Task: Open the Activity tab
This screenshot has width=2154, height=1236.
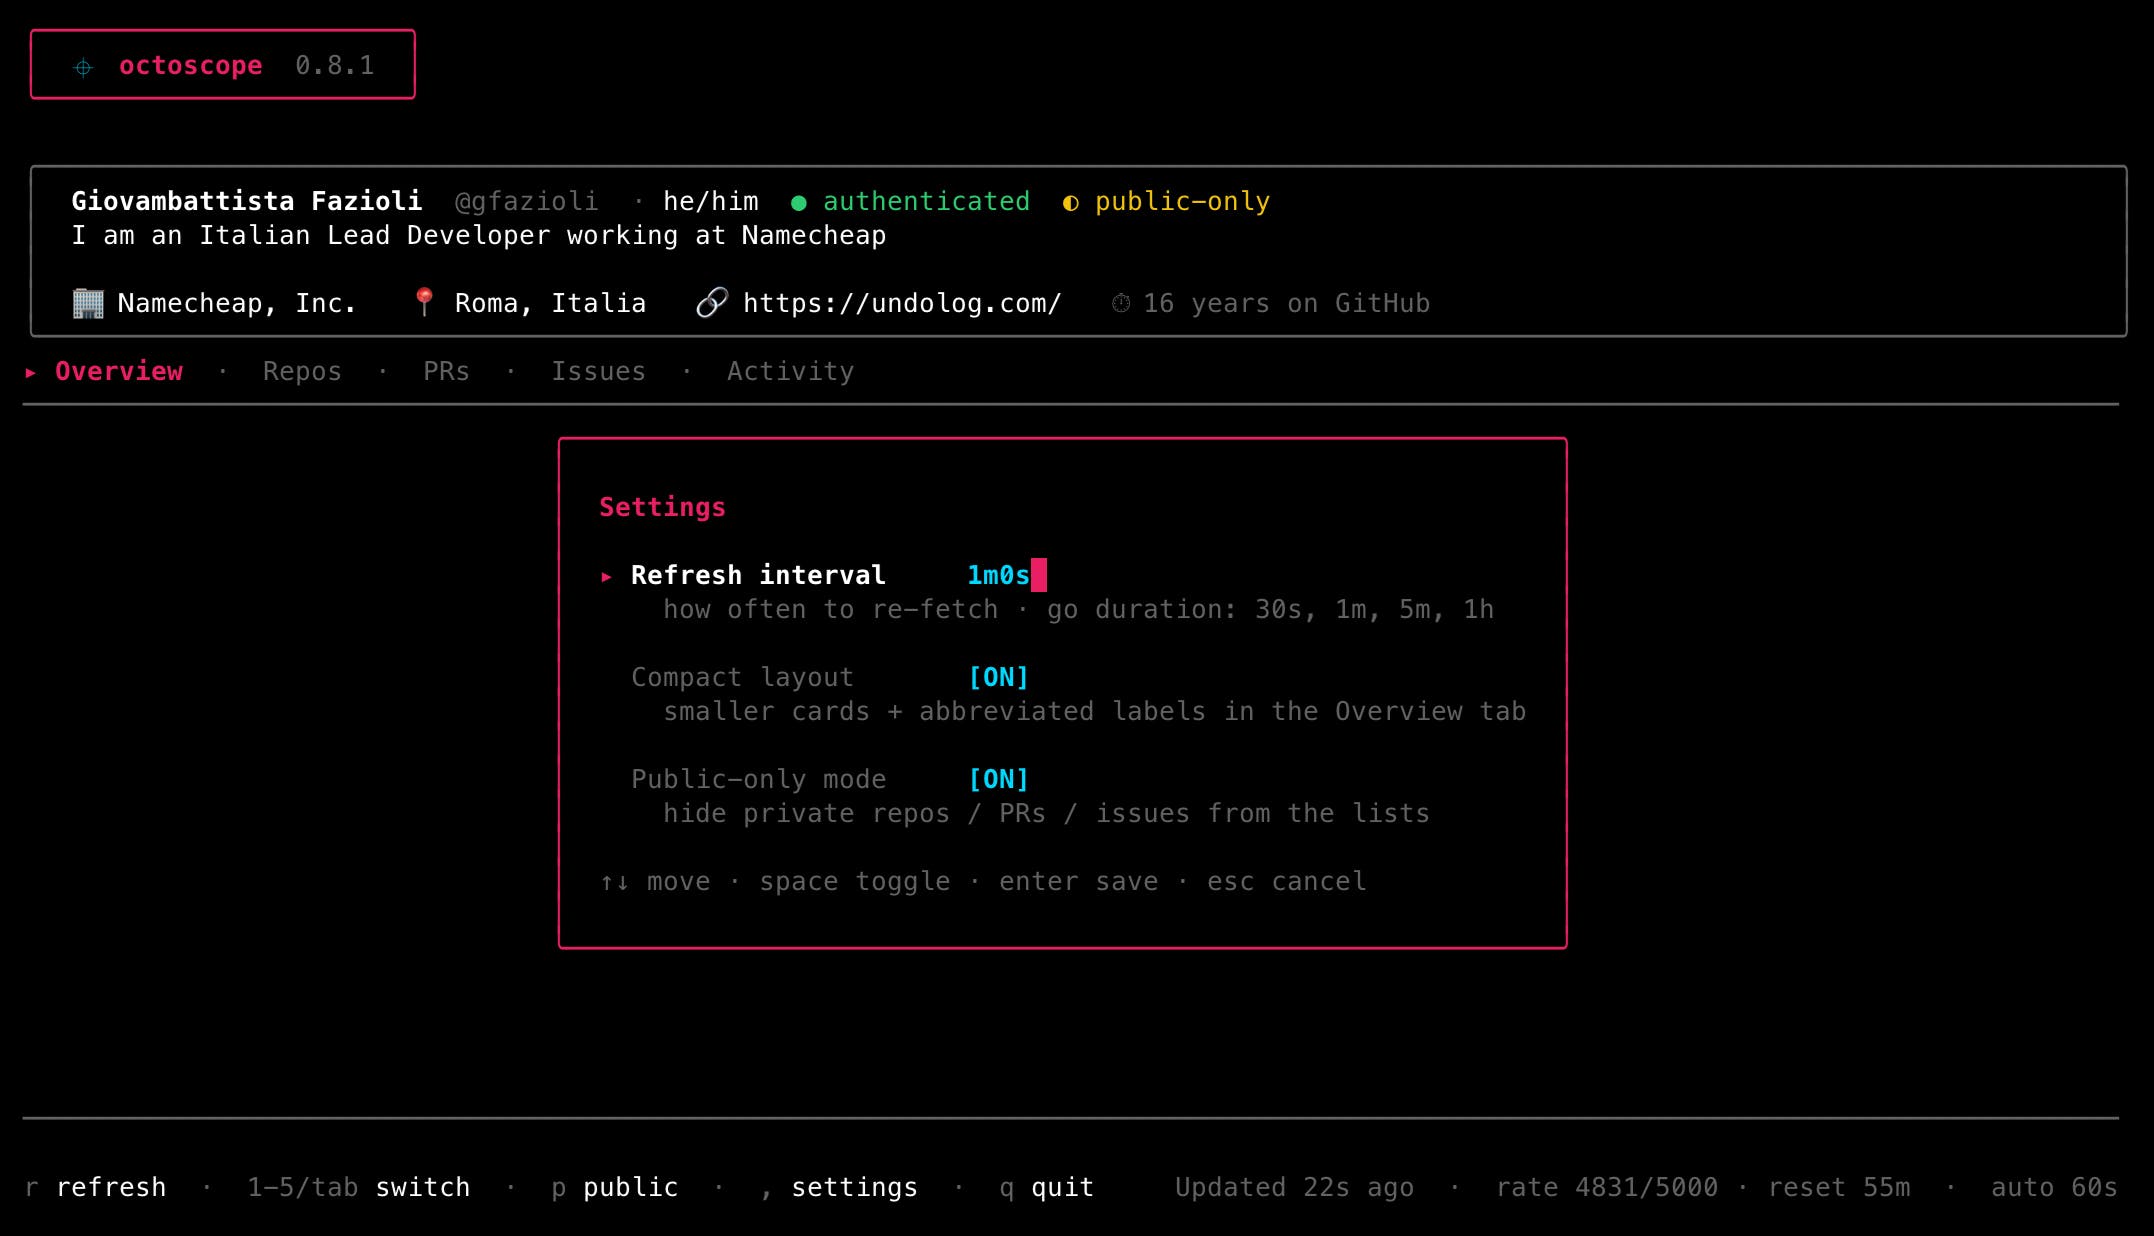Action: (790, 372)
